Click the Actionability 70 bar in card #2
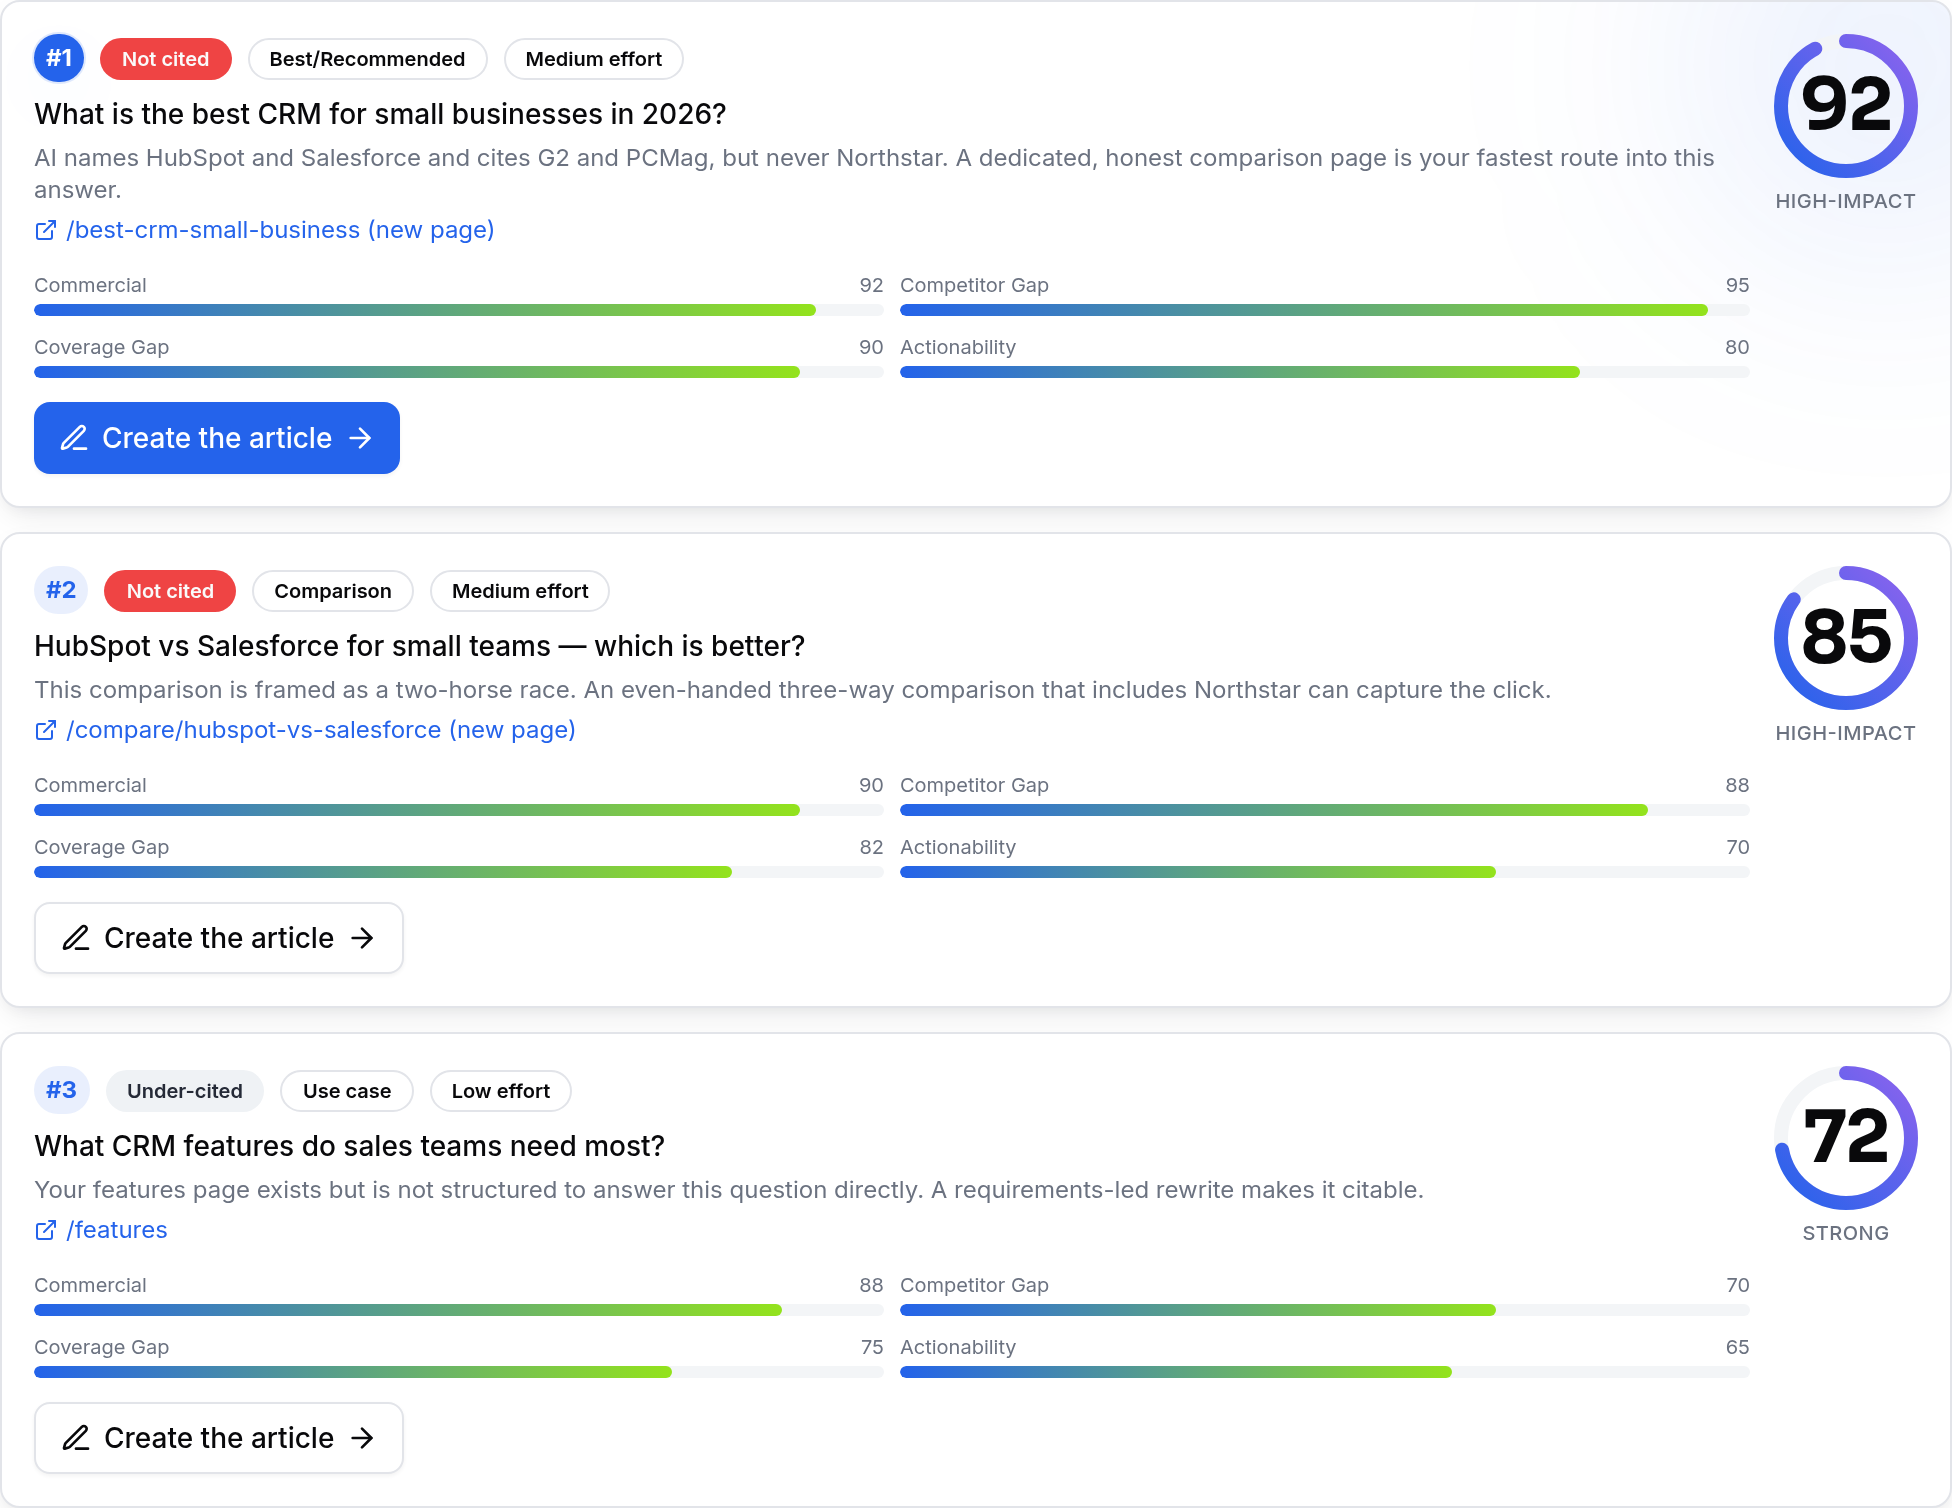Viewport: 1952px width, 1508px height. pos(1325,872)
